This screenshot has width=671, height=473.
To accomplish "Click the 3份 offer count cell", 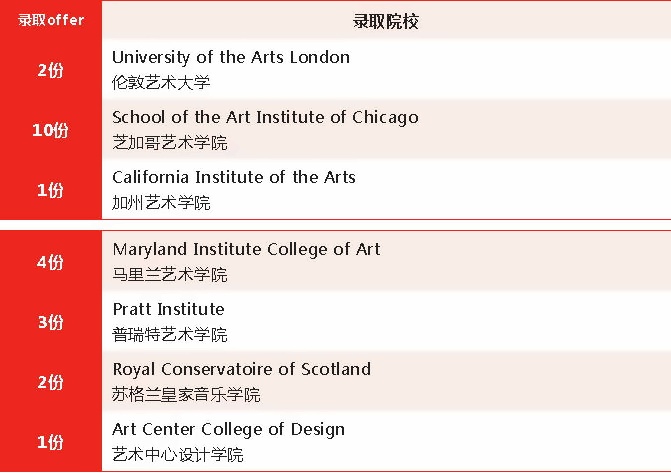I will (x=50, y=322).
